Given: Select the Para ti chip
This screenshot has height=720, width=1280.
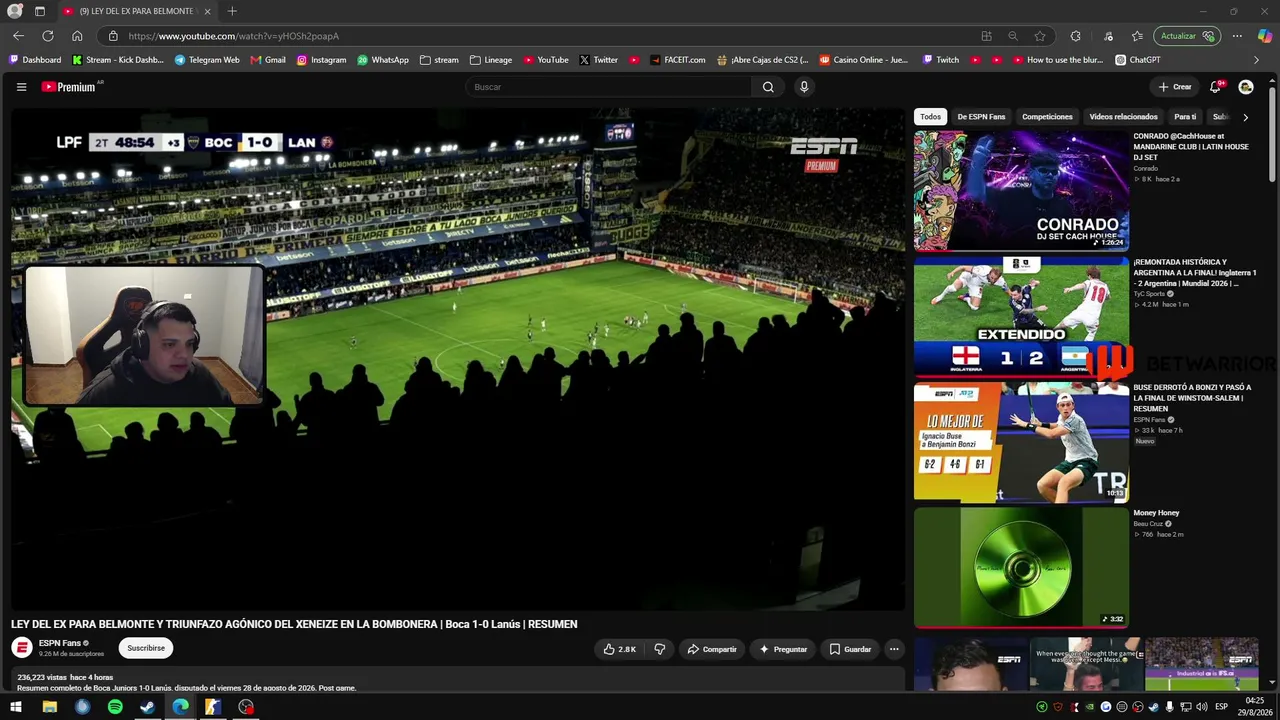Looking at the screenshot, I should [1185, 117].
